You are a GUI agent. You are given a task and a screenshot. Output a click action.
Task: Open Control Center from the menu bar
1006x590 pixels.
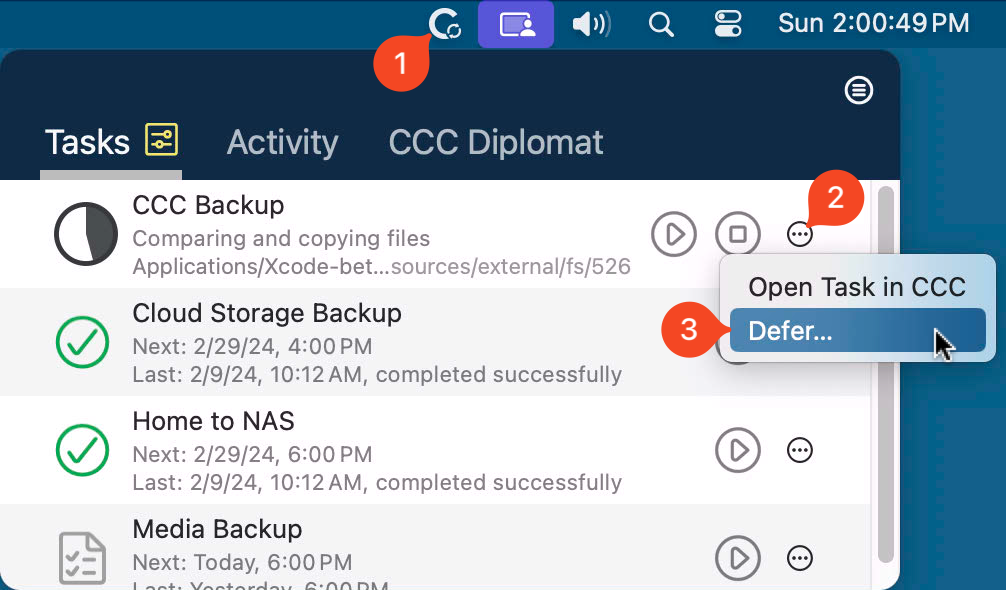point(728,24)
